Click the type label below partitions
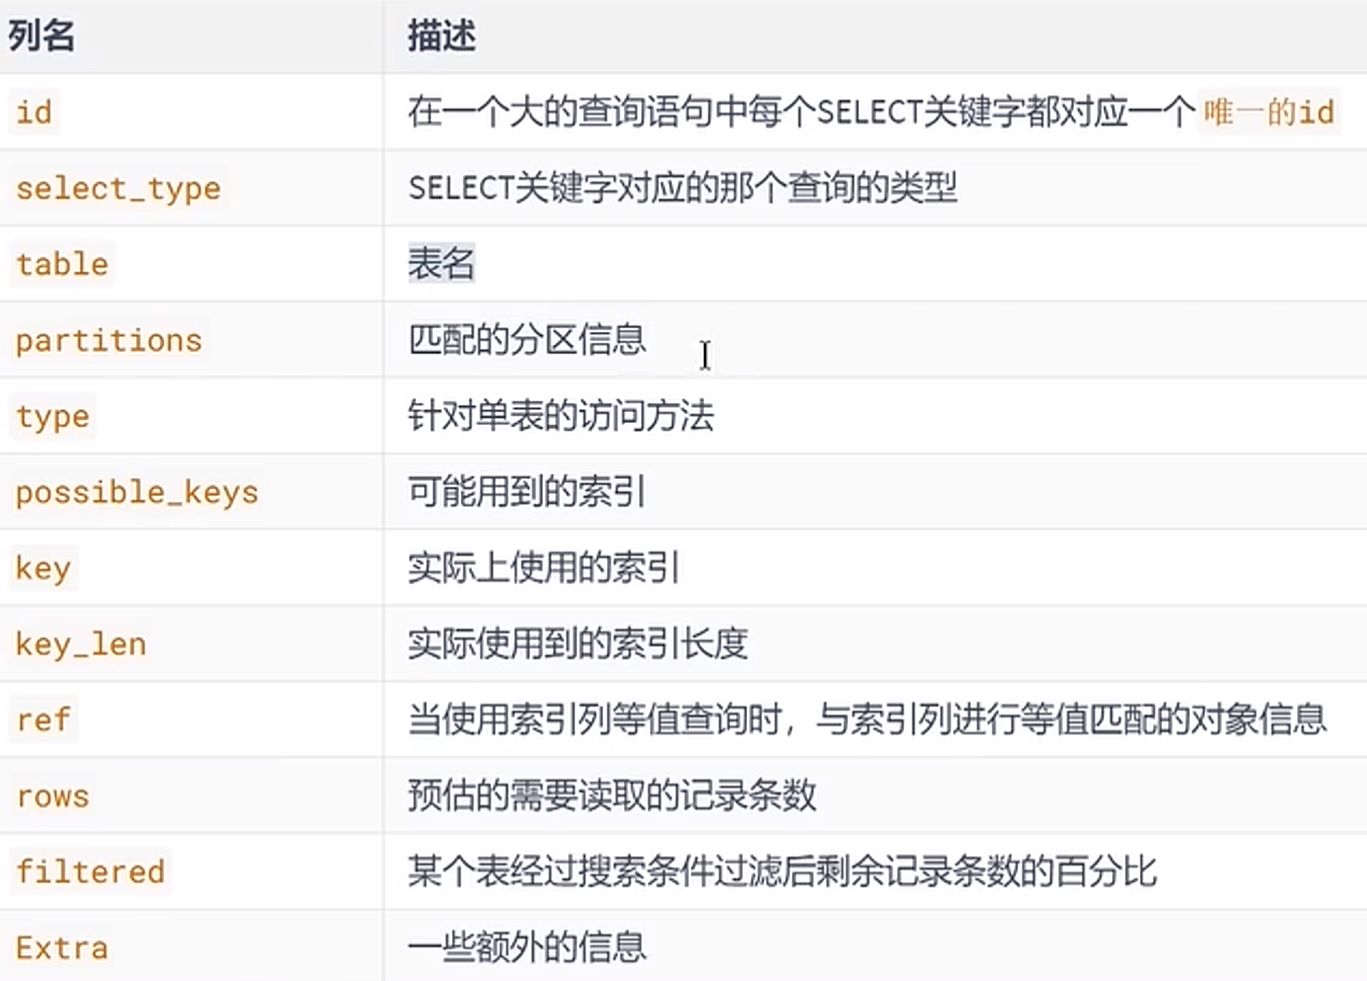1367x981 pixels. point(53,416)
